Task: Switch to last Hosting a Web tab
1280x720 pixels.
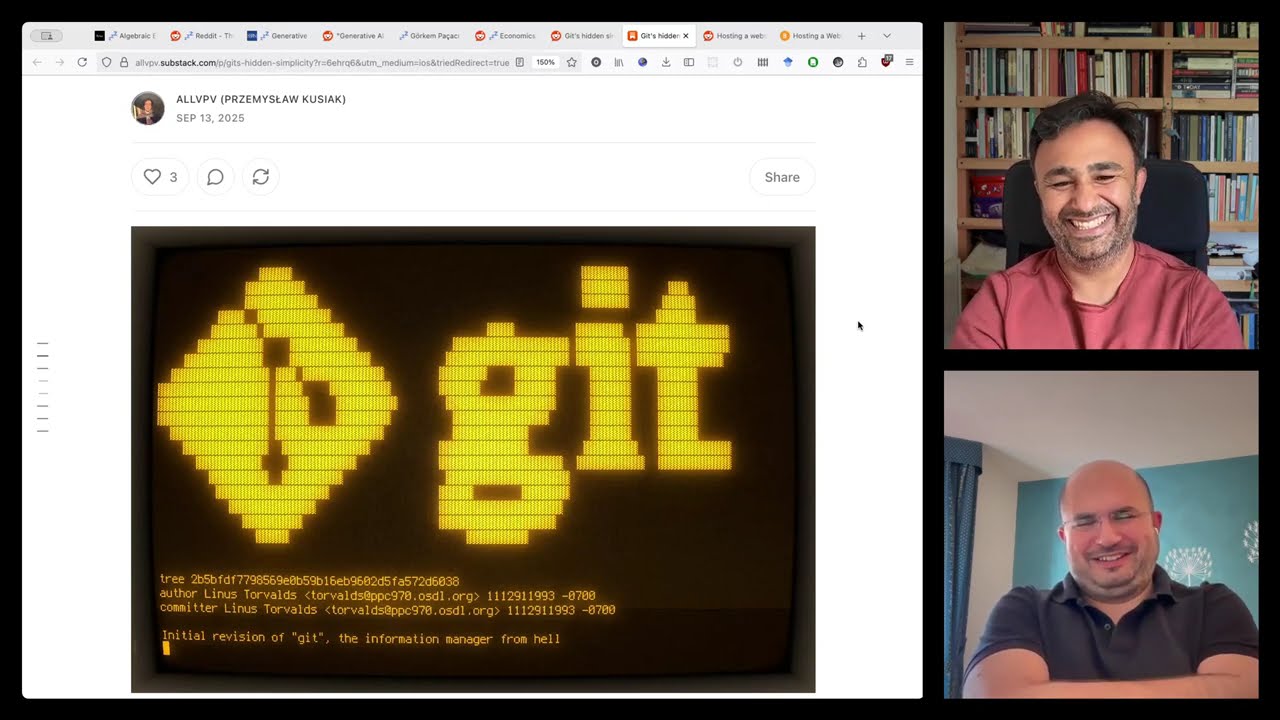Action: click(810, 36)
